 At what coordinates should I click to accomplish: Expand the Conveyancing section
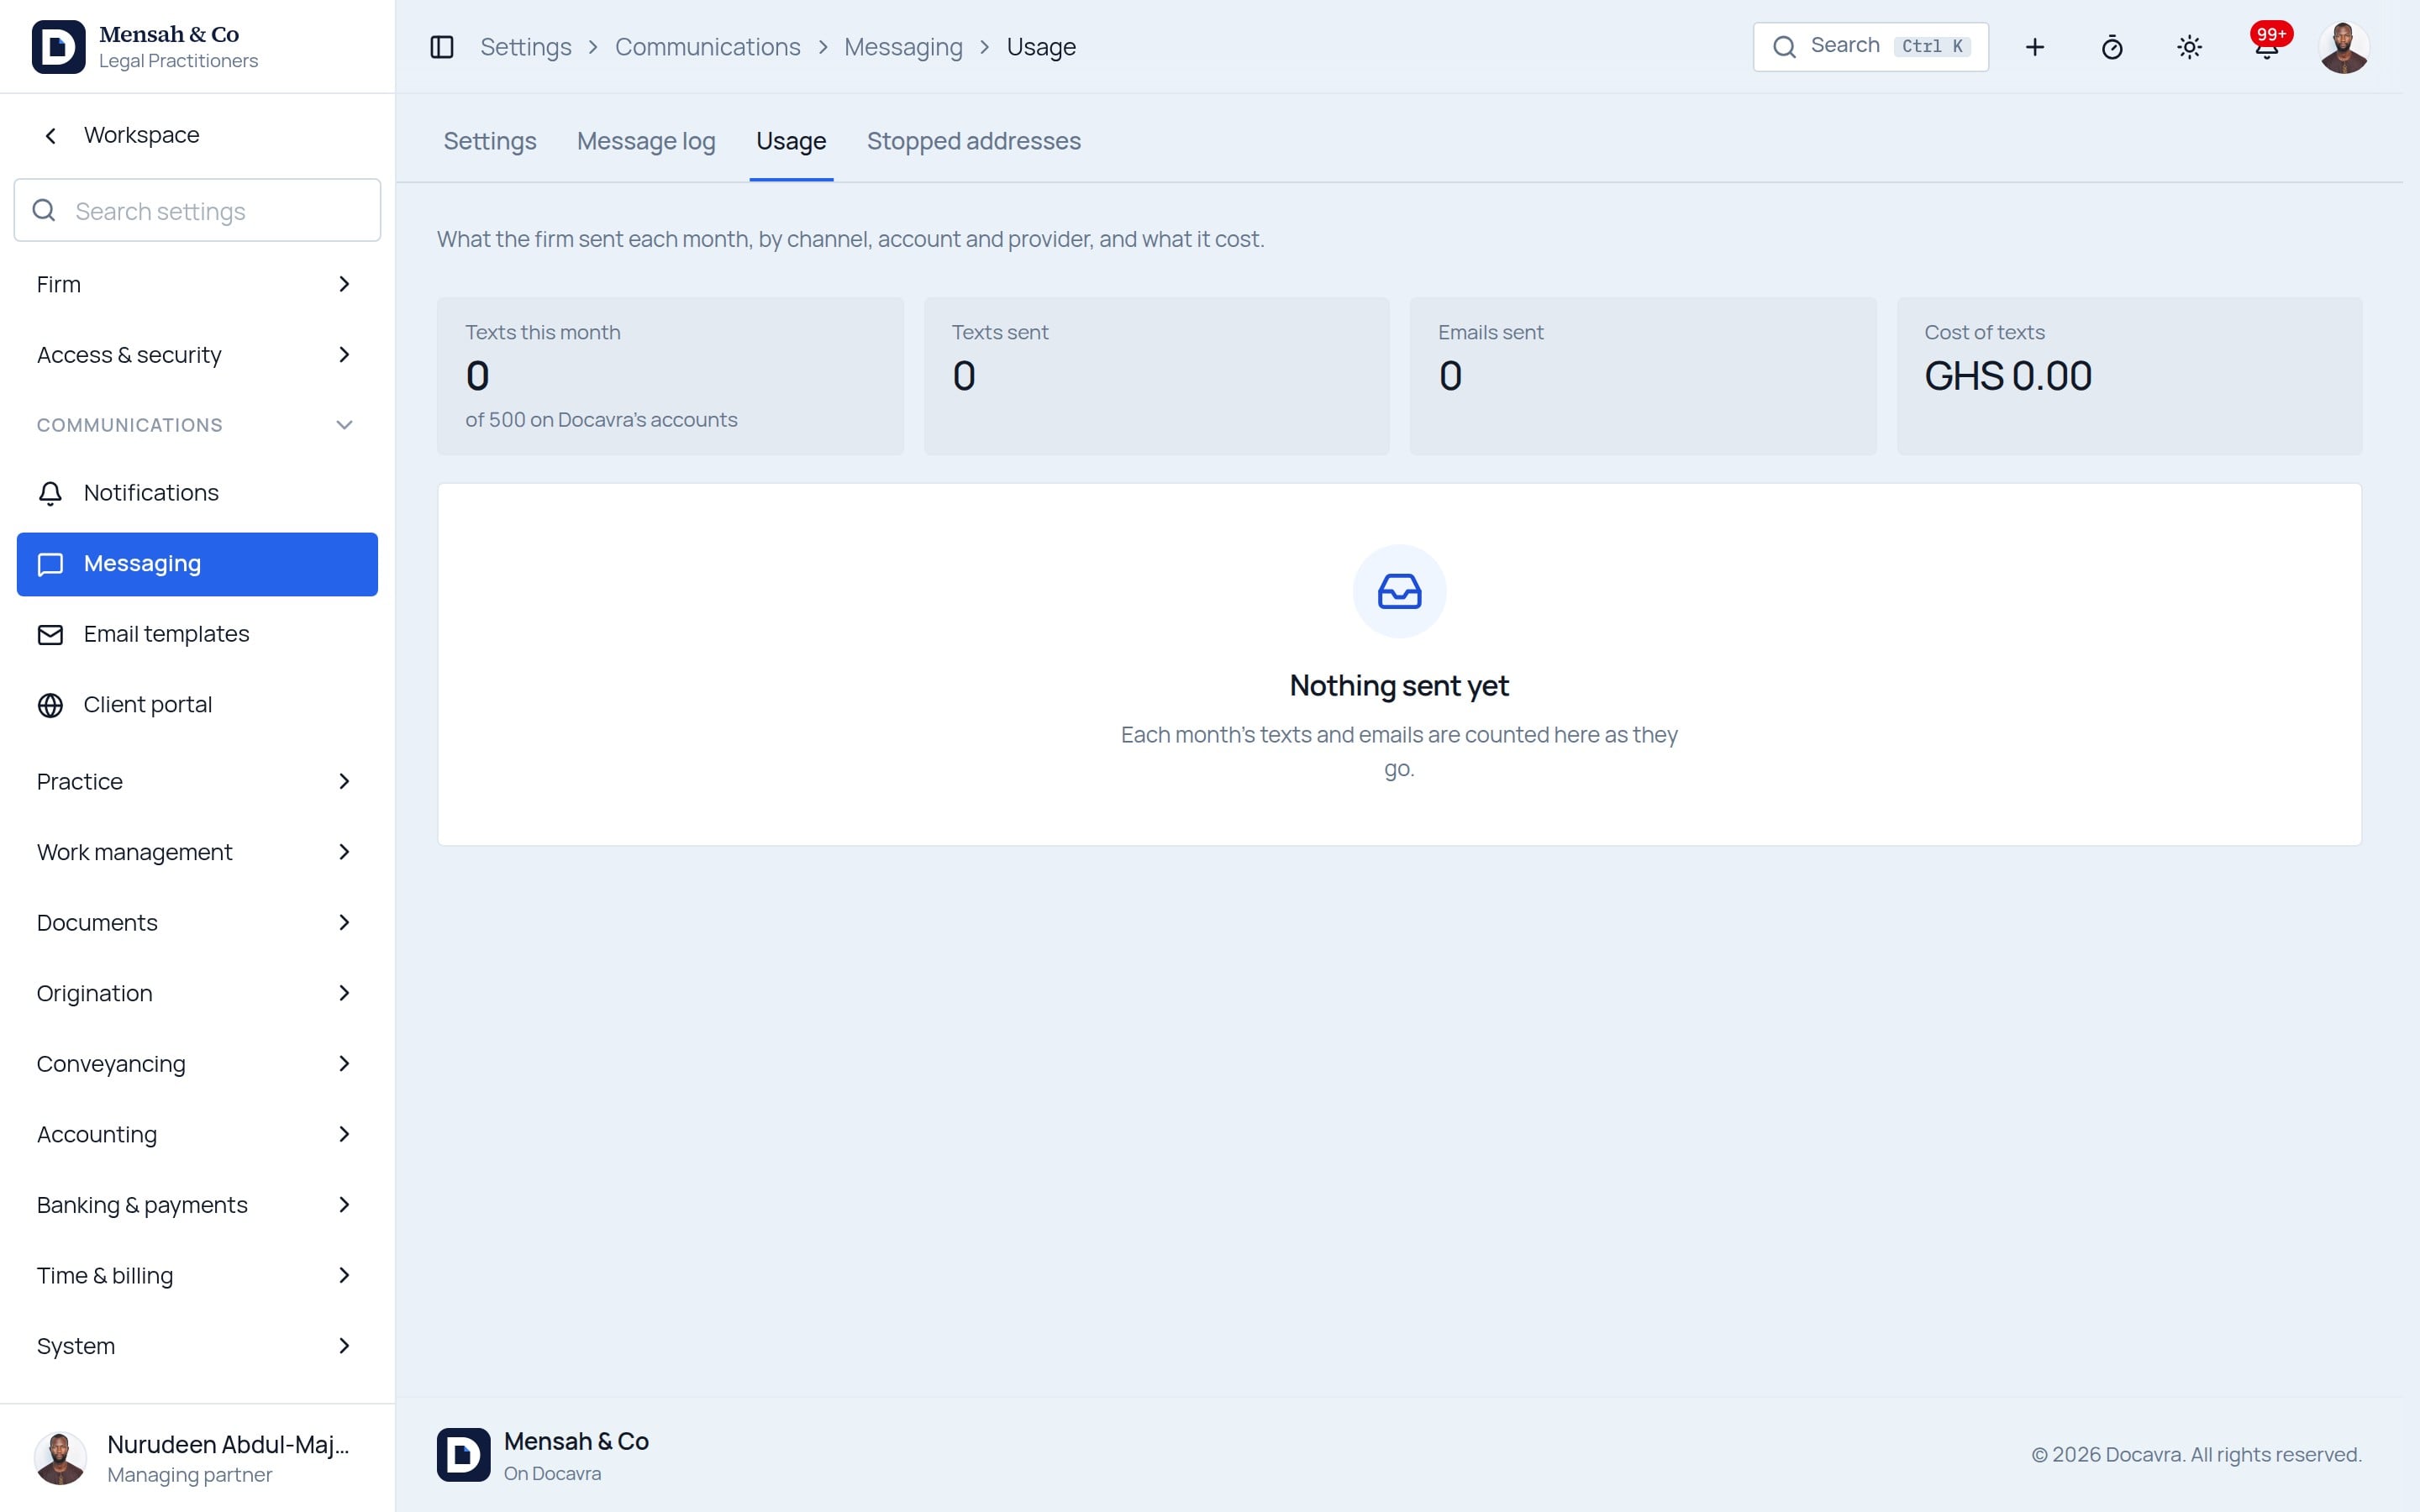click(197, 1064)
